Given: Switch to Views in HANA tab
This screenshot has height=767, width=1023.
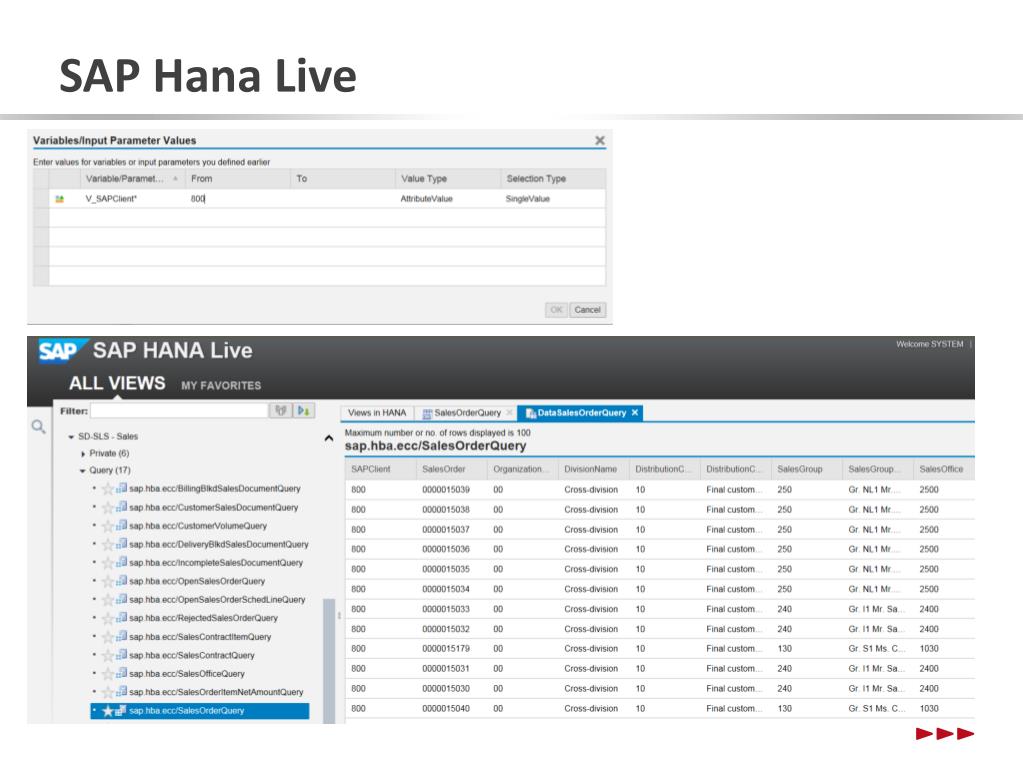Looking at the screenshot, I should [x=376, y=413].
